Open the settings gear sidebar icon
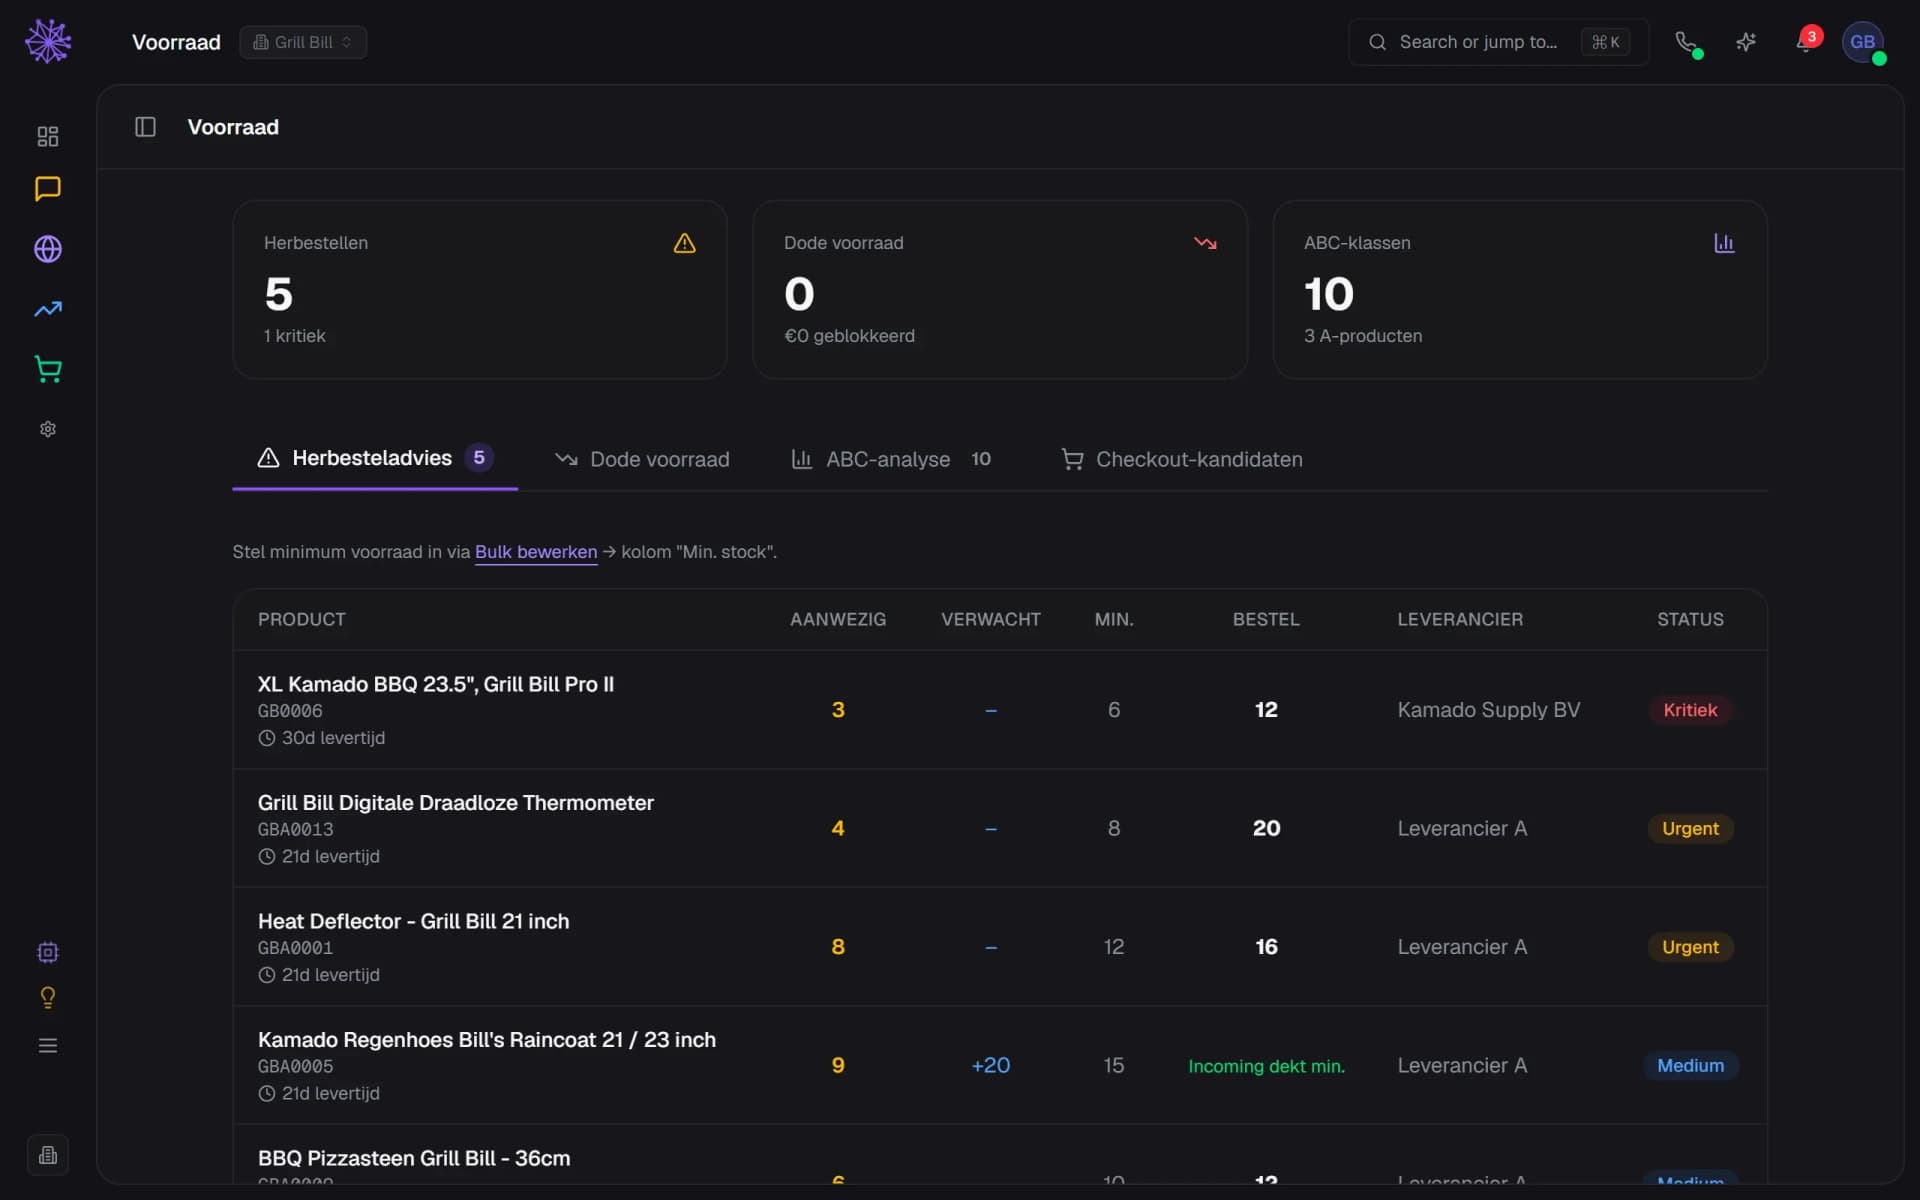The width and height of the screenshot is (1920, 1200). click(x=48, y=429)
